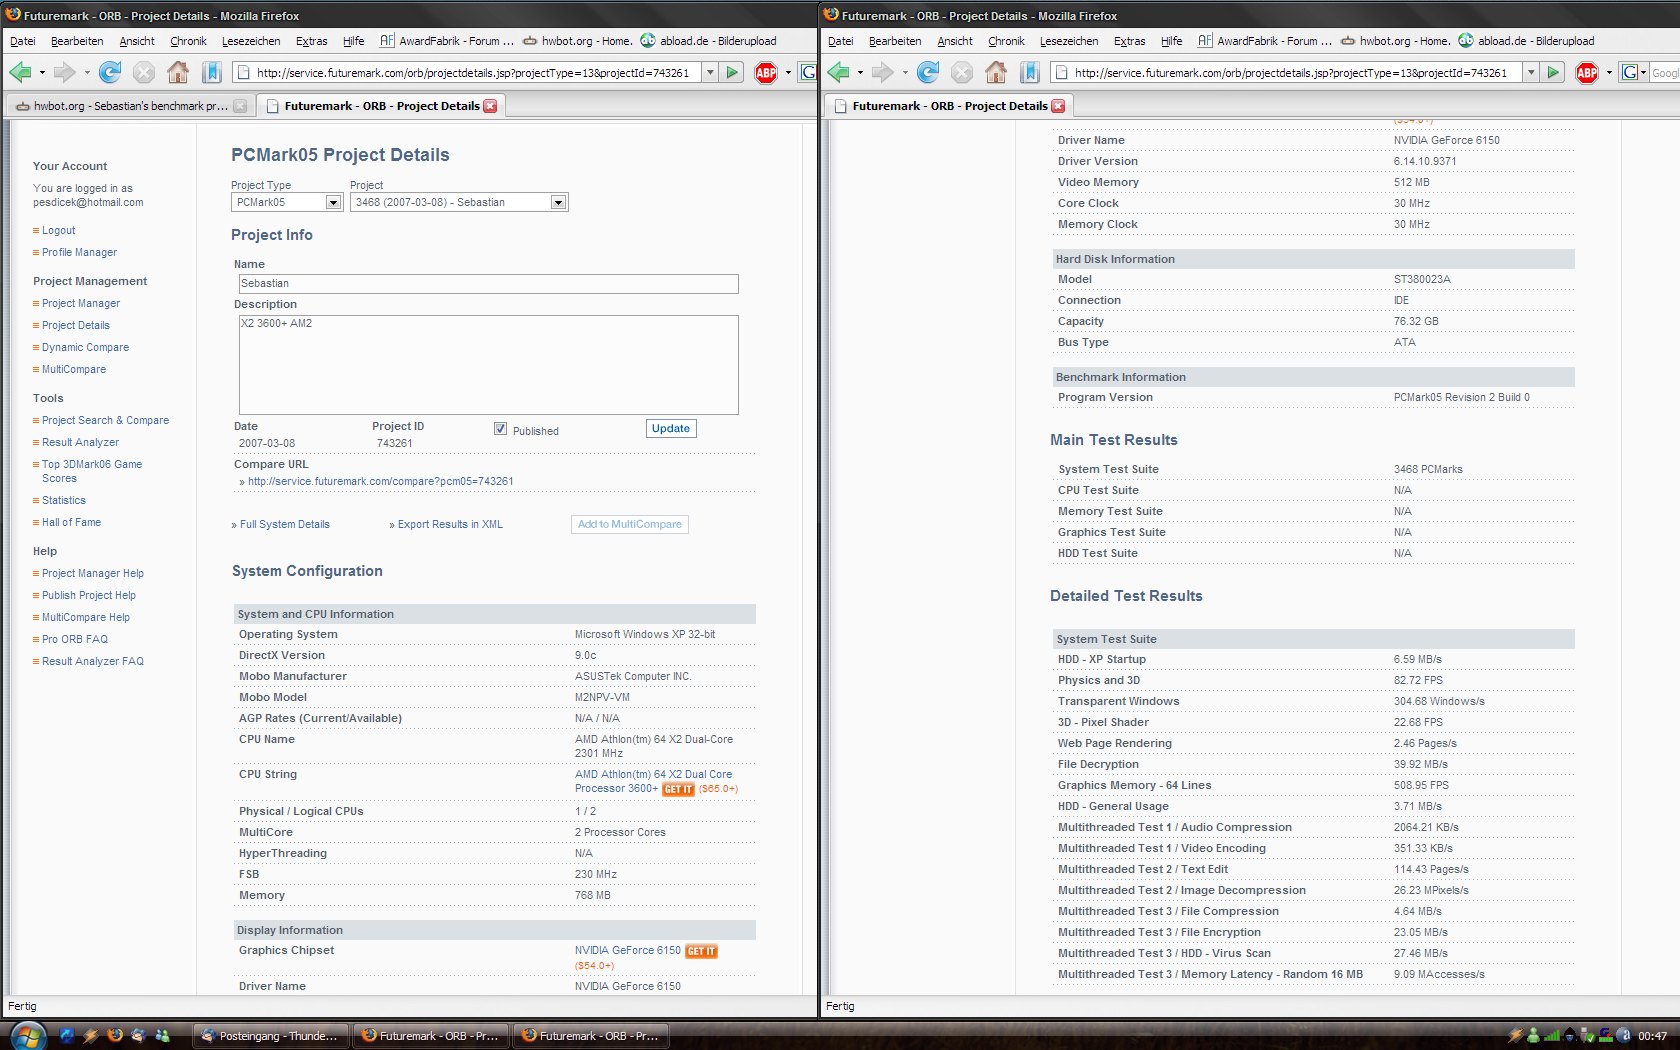Open Hilfe menu in right window
This screenshot has width=1680, height=1050.
point(1171,41)
